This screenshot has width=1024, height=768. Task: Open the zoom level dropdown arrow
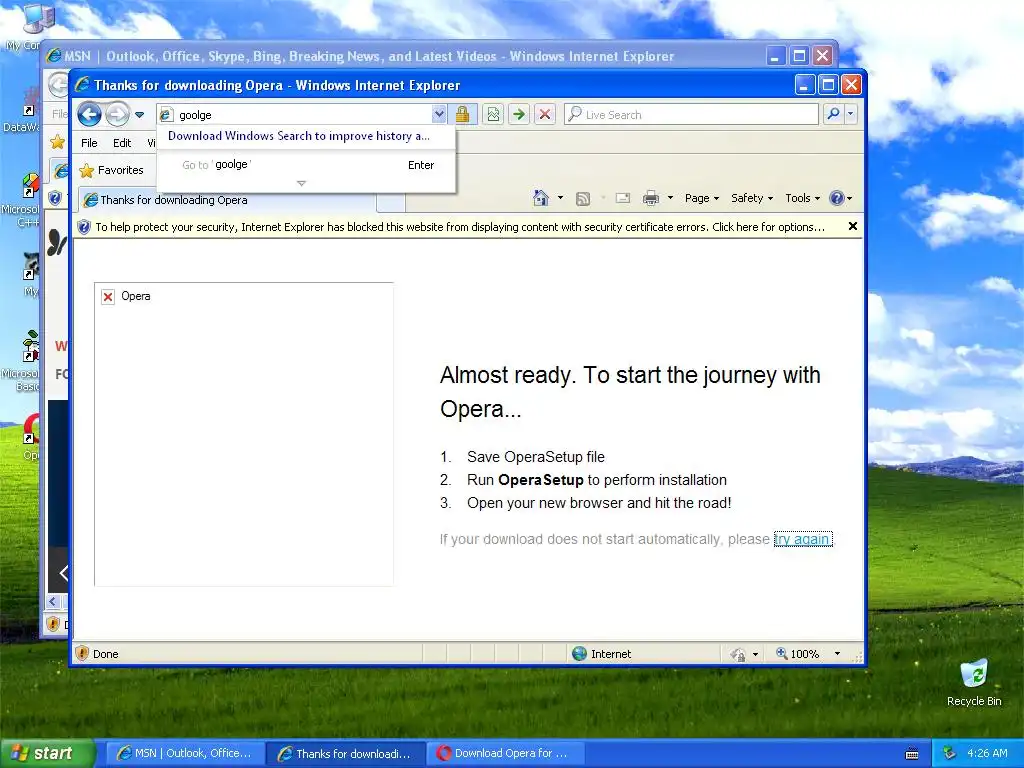point(837,654)
